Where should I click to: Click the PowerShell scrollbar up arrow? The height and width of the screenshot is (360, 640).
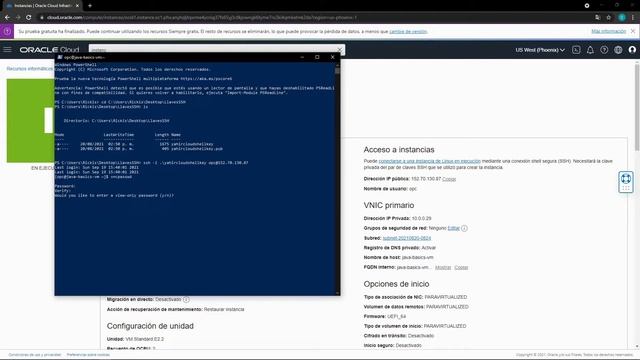(337, 64)
